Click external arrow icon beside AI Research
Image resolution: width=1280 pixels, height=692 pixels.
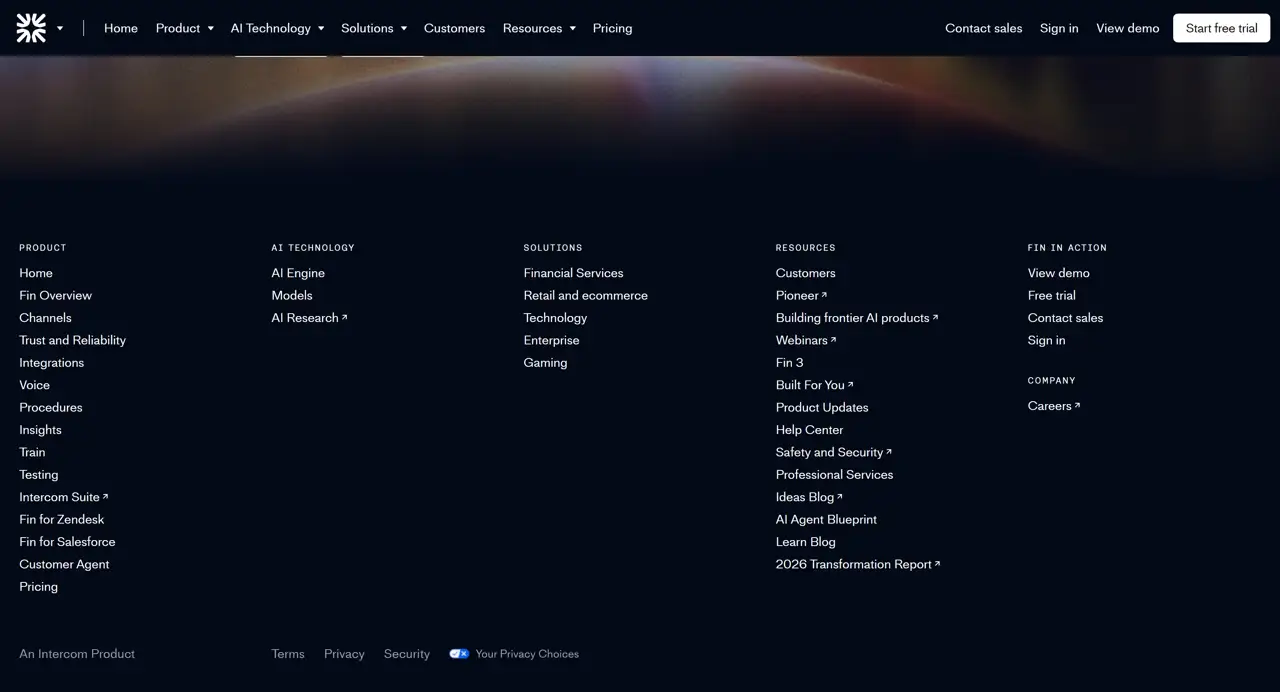pyautogui.click(x=345, y=318)
